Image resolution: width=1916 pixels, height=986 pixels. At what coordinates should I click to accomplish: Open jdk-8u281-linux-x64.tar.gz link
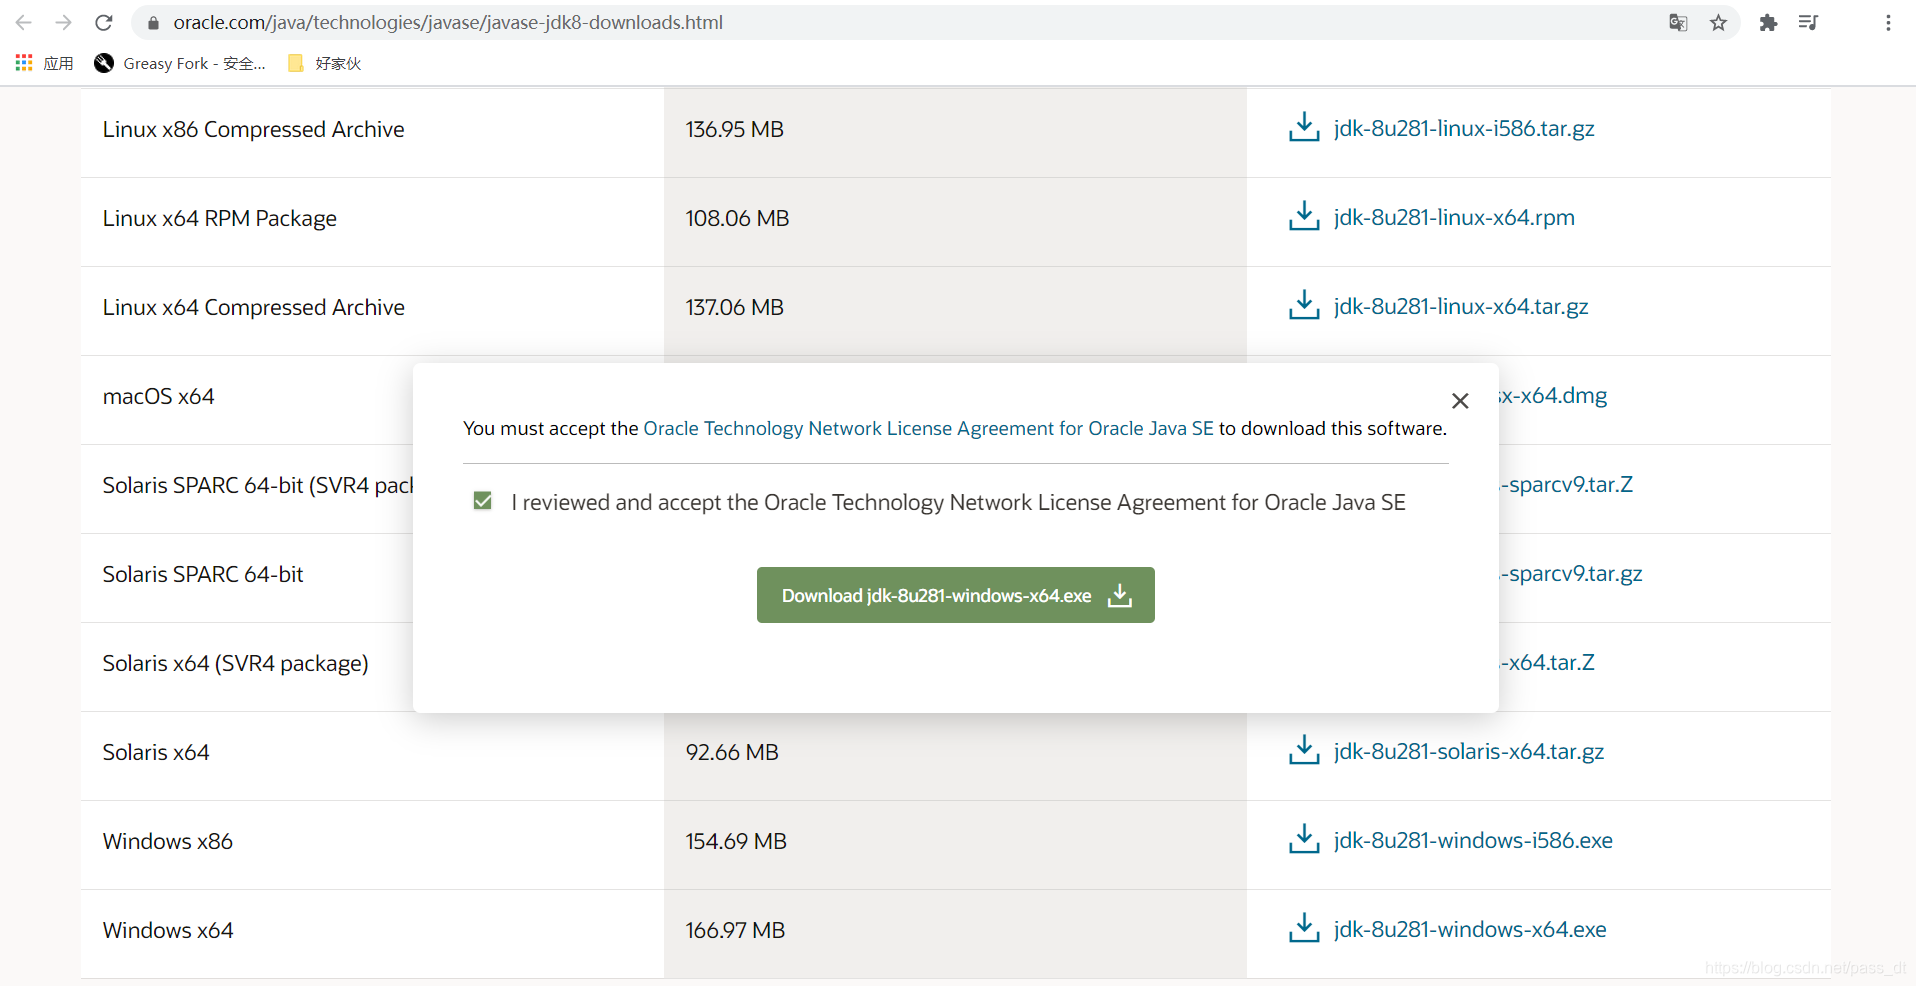pyautogui.click(x=1461, y=306)
